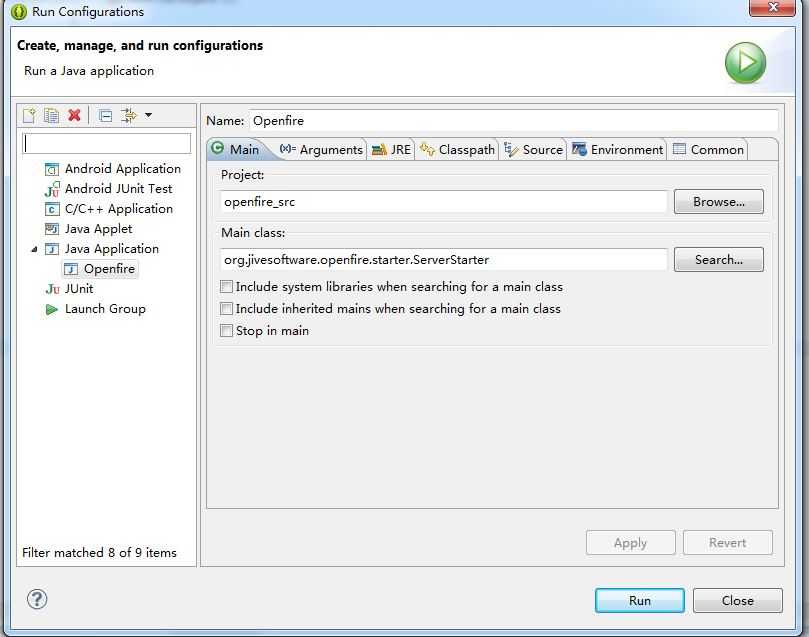Click Browse to choose a project
Image resolution: width=809 pixels, height=637 pixels.
719,202
